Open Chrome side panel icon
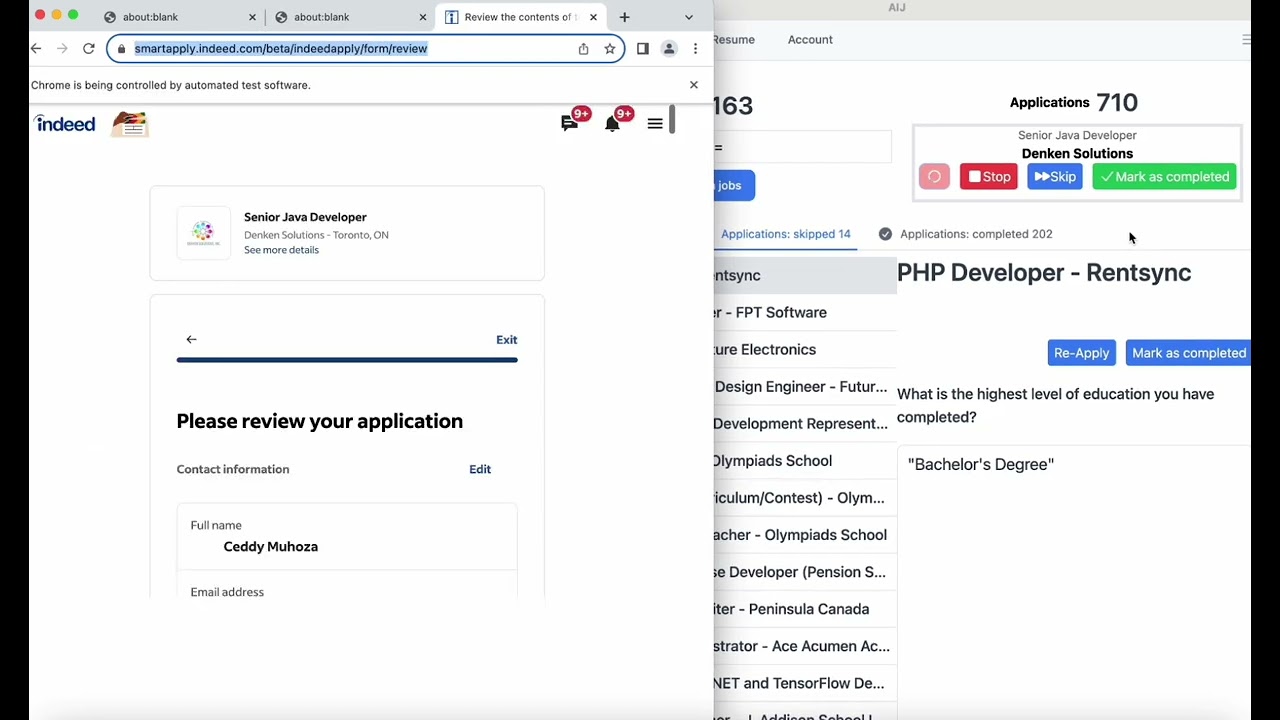This screenshot has width=1280, height=720. [643, 48]
